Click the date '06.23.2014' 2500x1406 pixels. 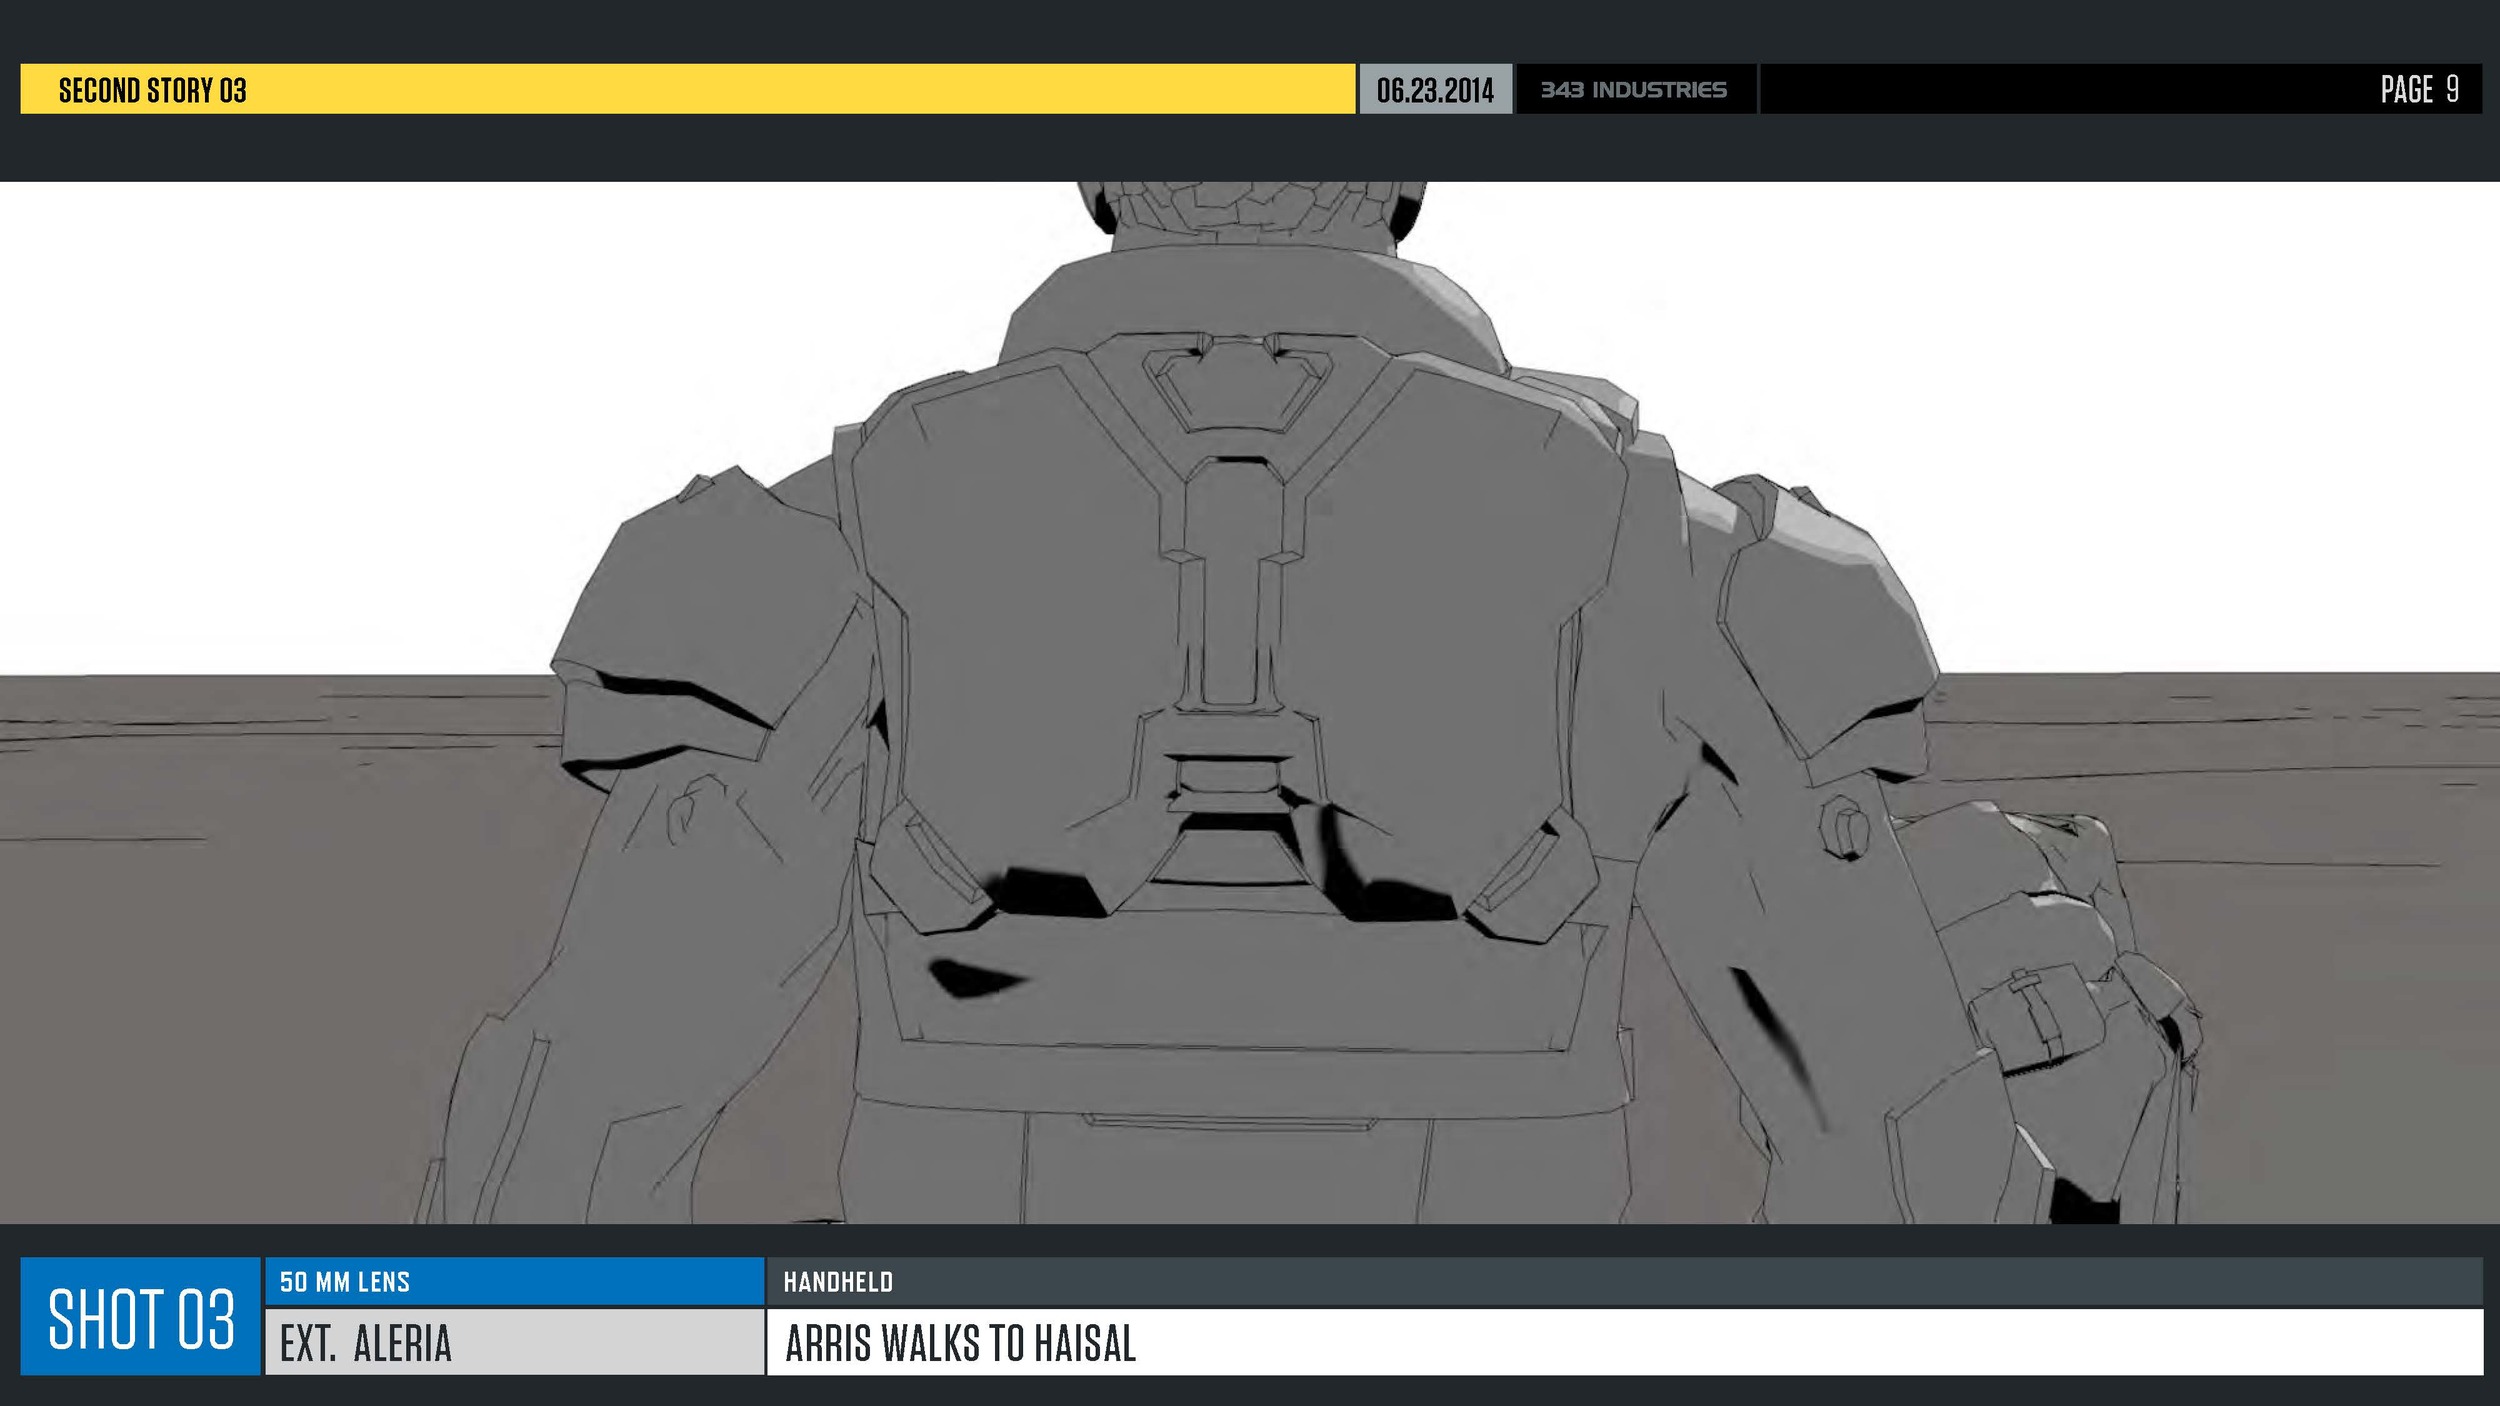pos(1434,90)
